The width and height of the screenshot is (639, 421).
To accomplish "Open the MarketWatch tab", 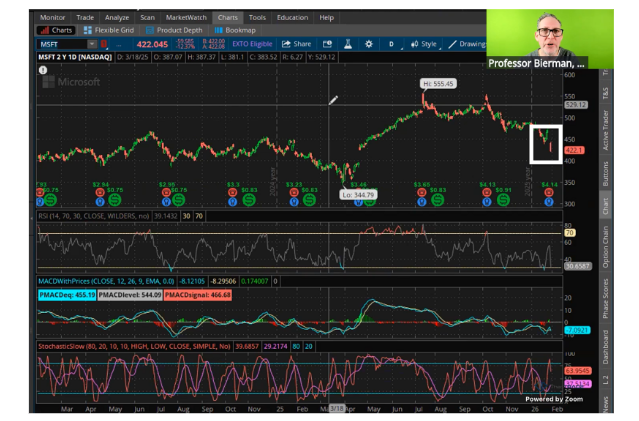I will [186, 18].
